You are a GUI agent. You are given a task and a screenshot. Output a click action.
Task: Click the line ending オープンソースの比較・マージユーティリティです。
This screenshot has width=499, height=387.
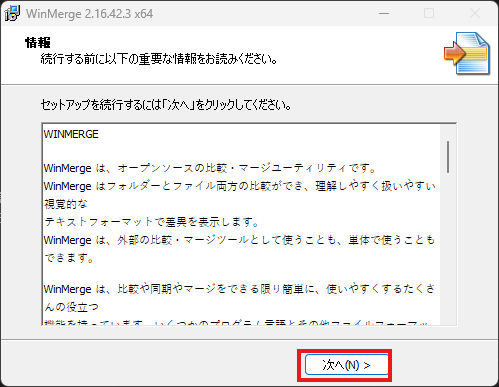click(210, 168)
